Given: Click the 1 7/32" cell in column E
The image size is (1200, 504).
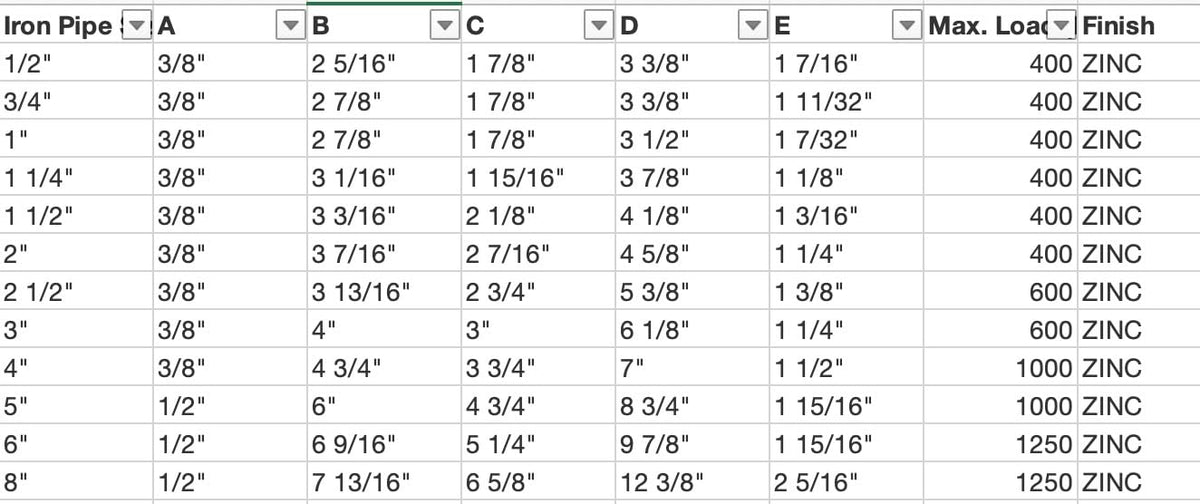Looking at the screenshot, I should point(846,140).
